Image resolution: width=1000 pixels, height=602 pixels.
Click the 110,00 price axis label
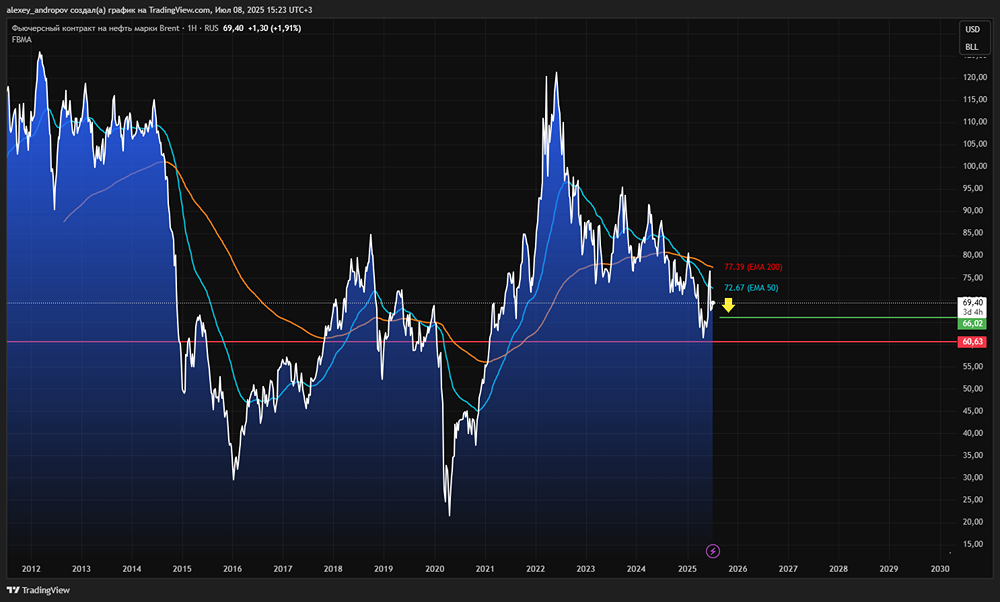[x=974, y=122]
